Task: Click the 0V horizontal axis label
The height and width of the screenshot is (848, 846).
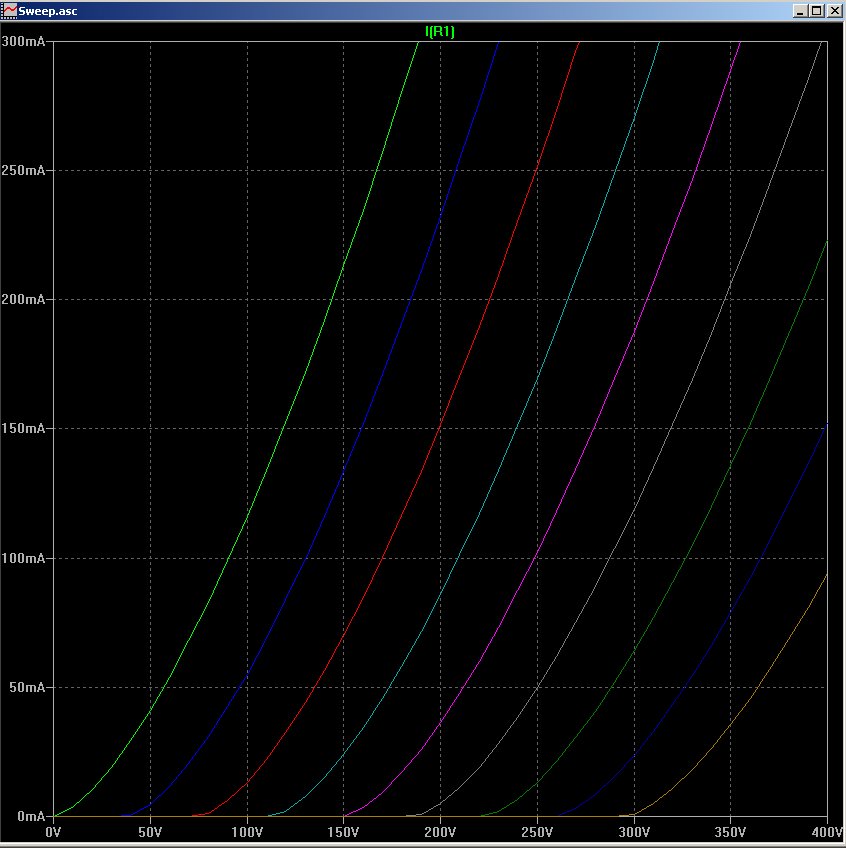Action: click(53, 832)
